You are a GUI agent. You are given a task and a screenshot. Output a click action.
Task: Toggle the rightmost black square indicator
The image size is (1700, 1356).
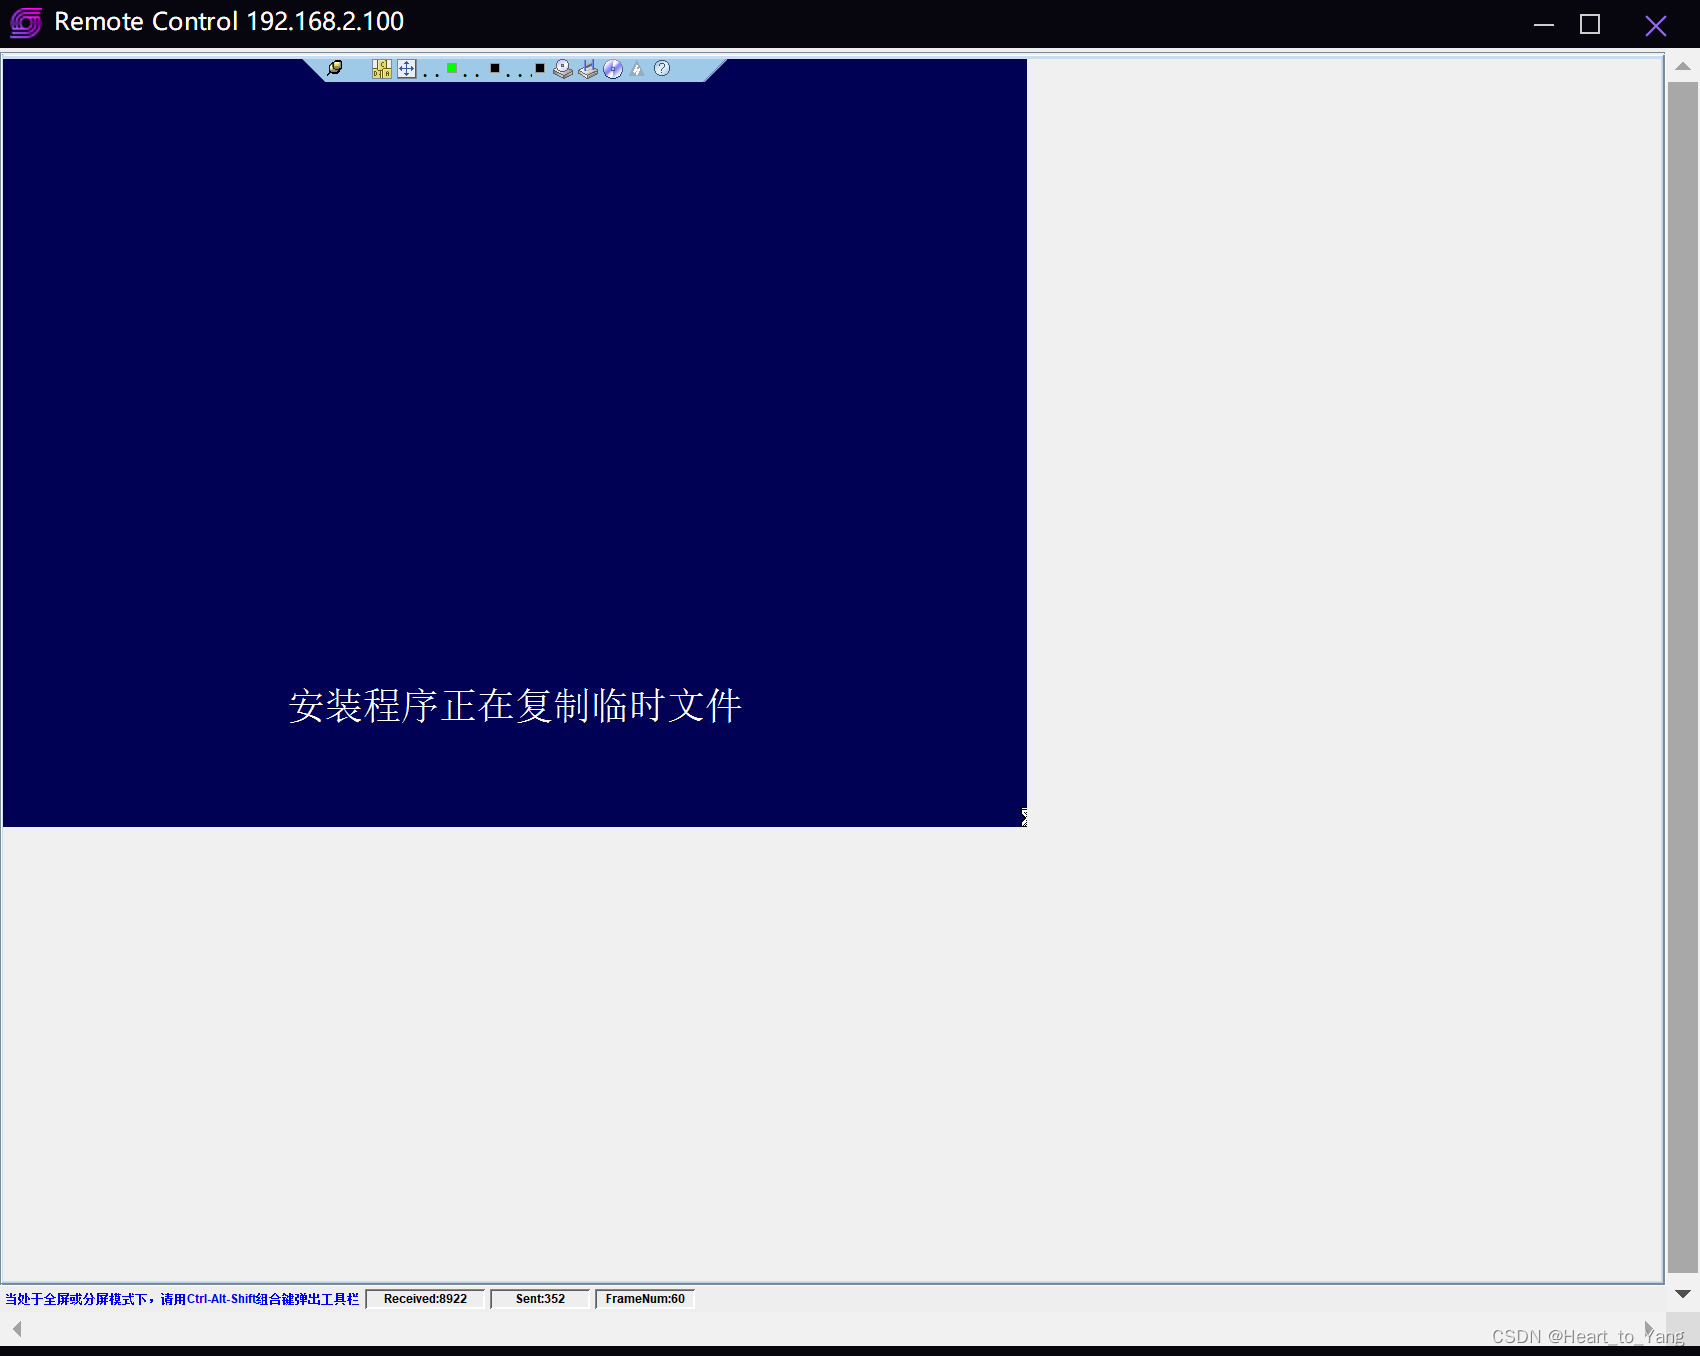[x=539, y=68]
